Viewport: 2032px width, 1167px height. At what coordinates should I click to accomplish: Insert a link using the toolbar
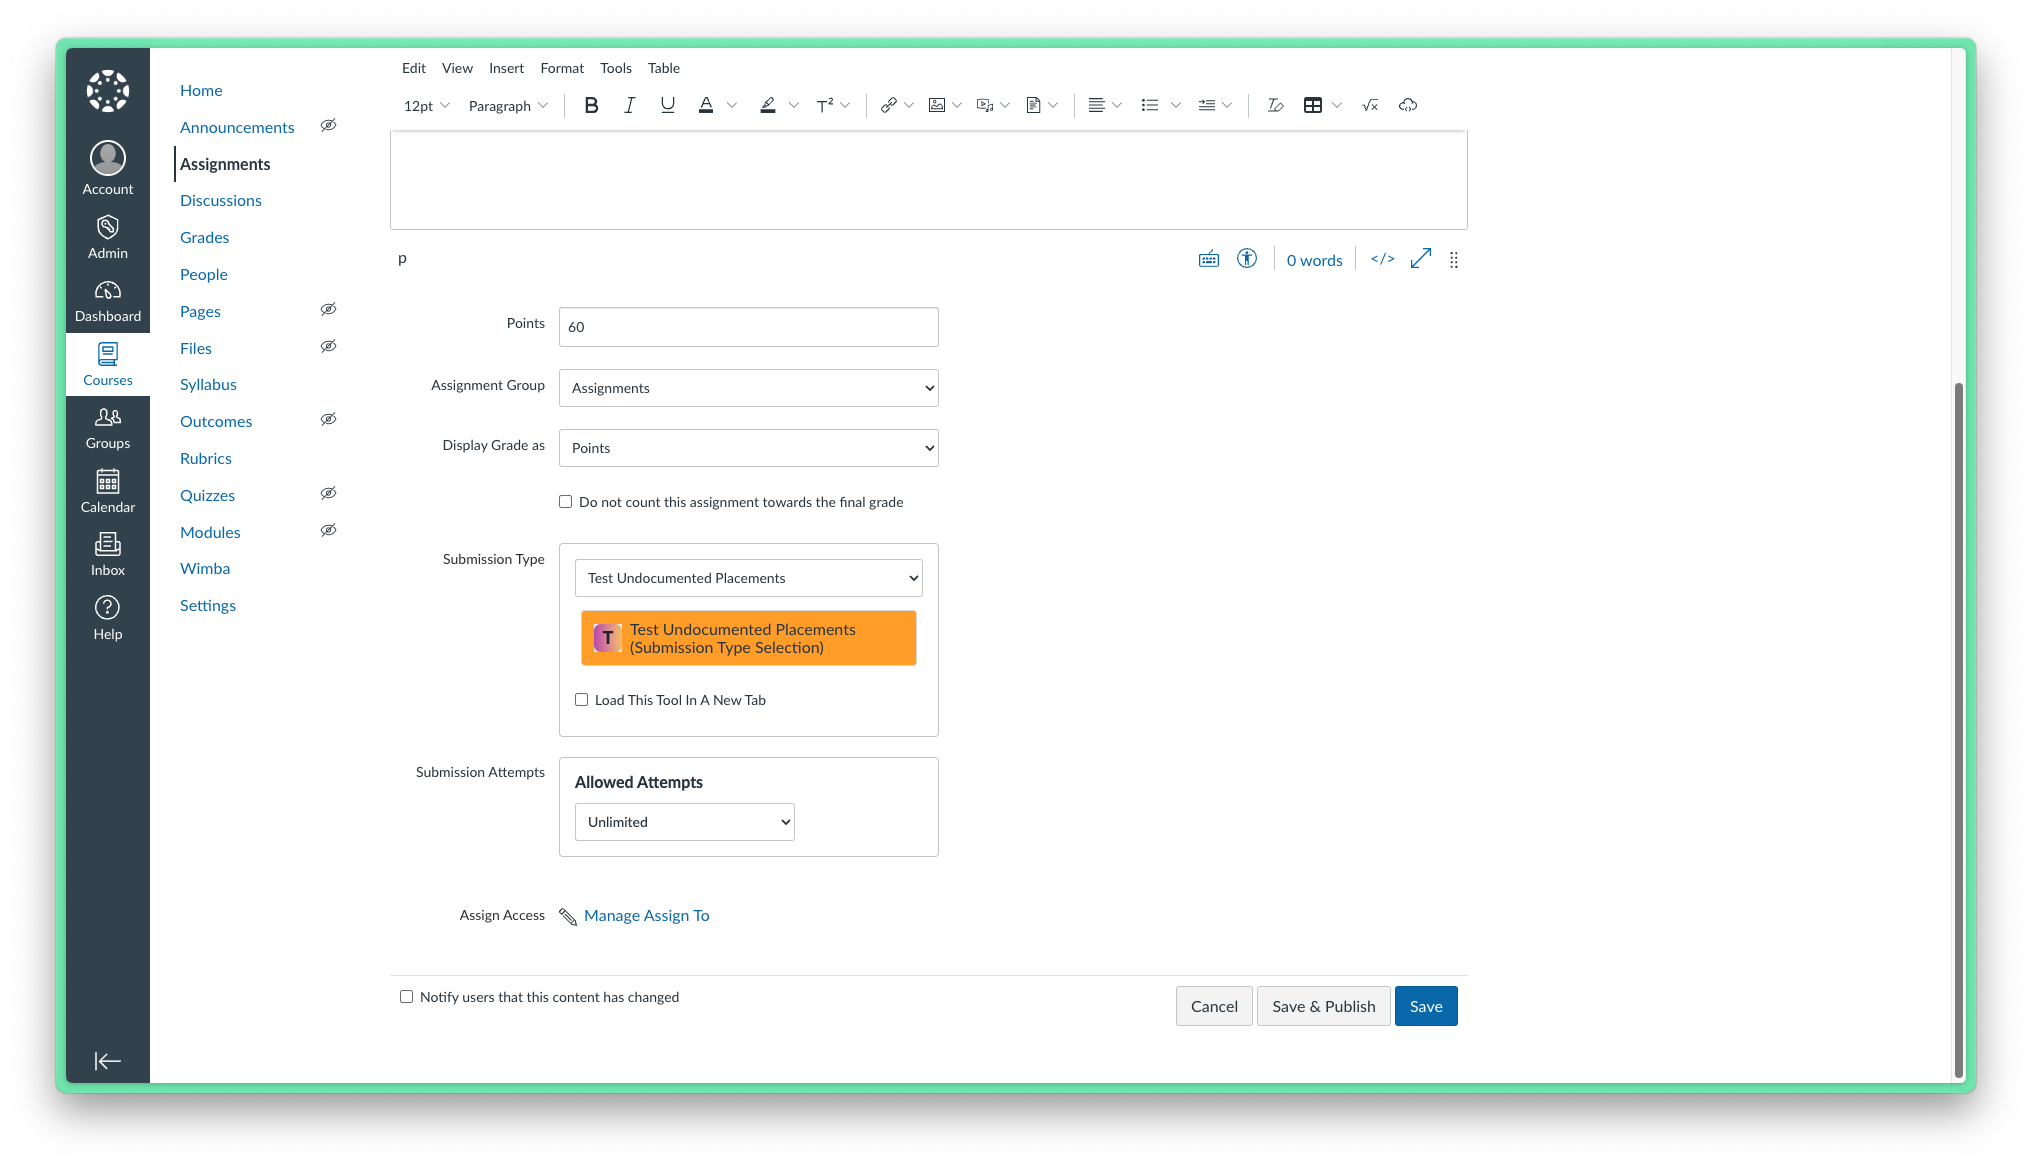pyautogui.click(x=889, y=105)
